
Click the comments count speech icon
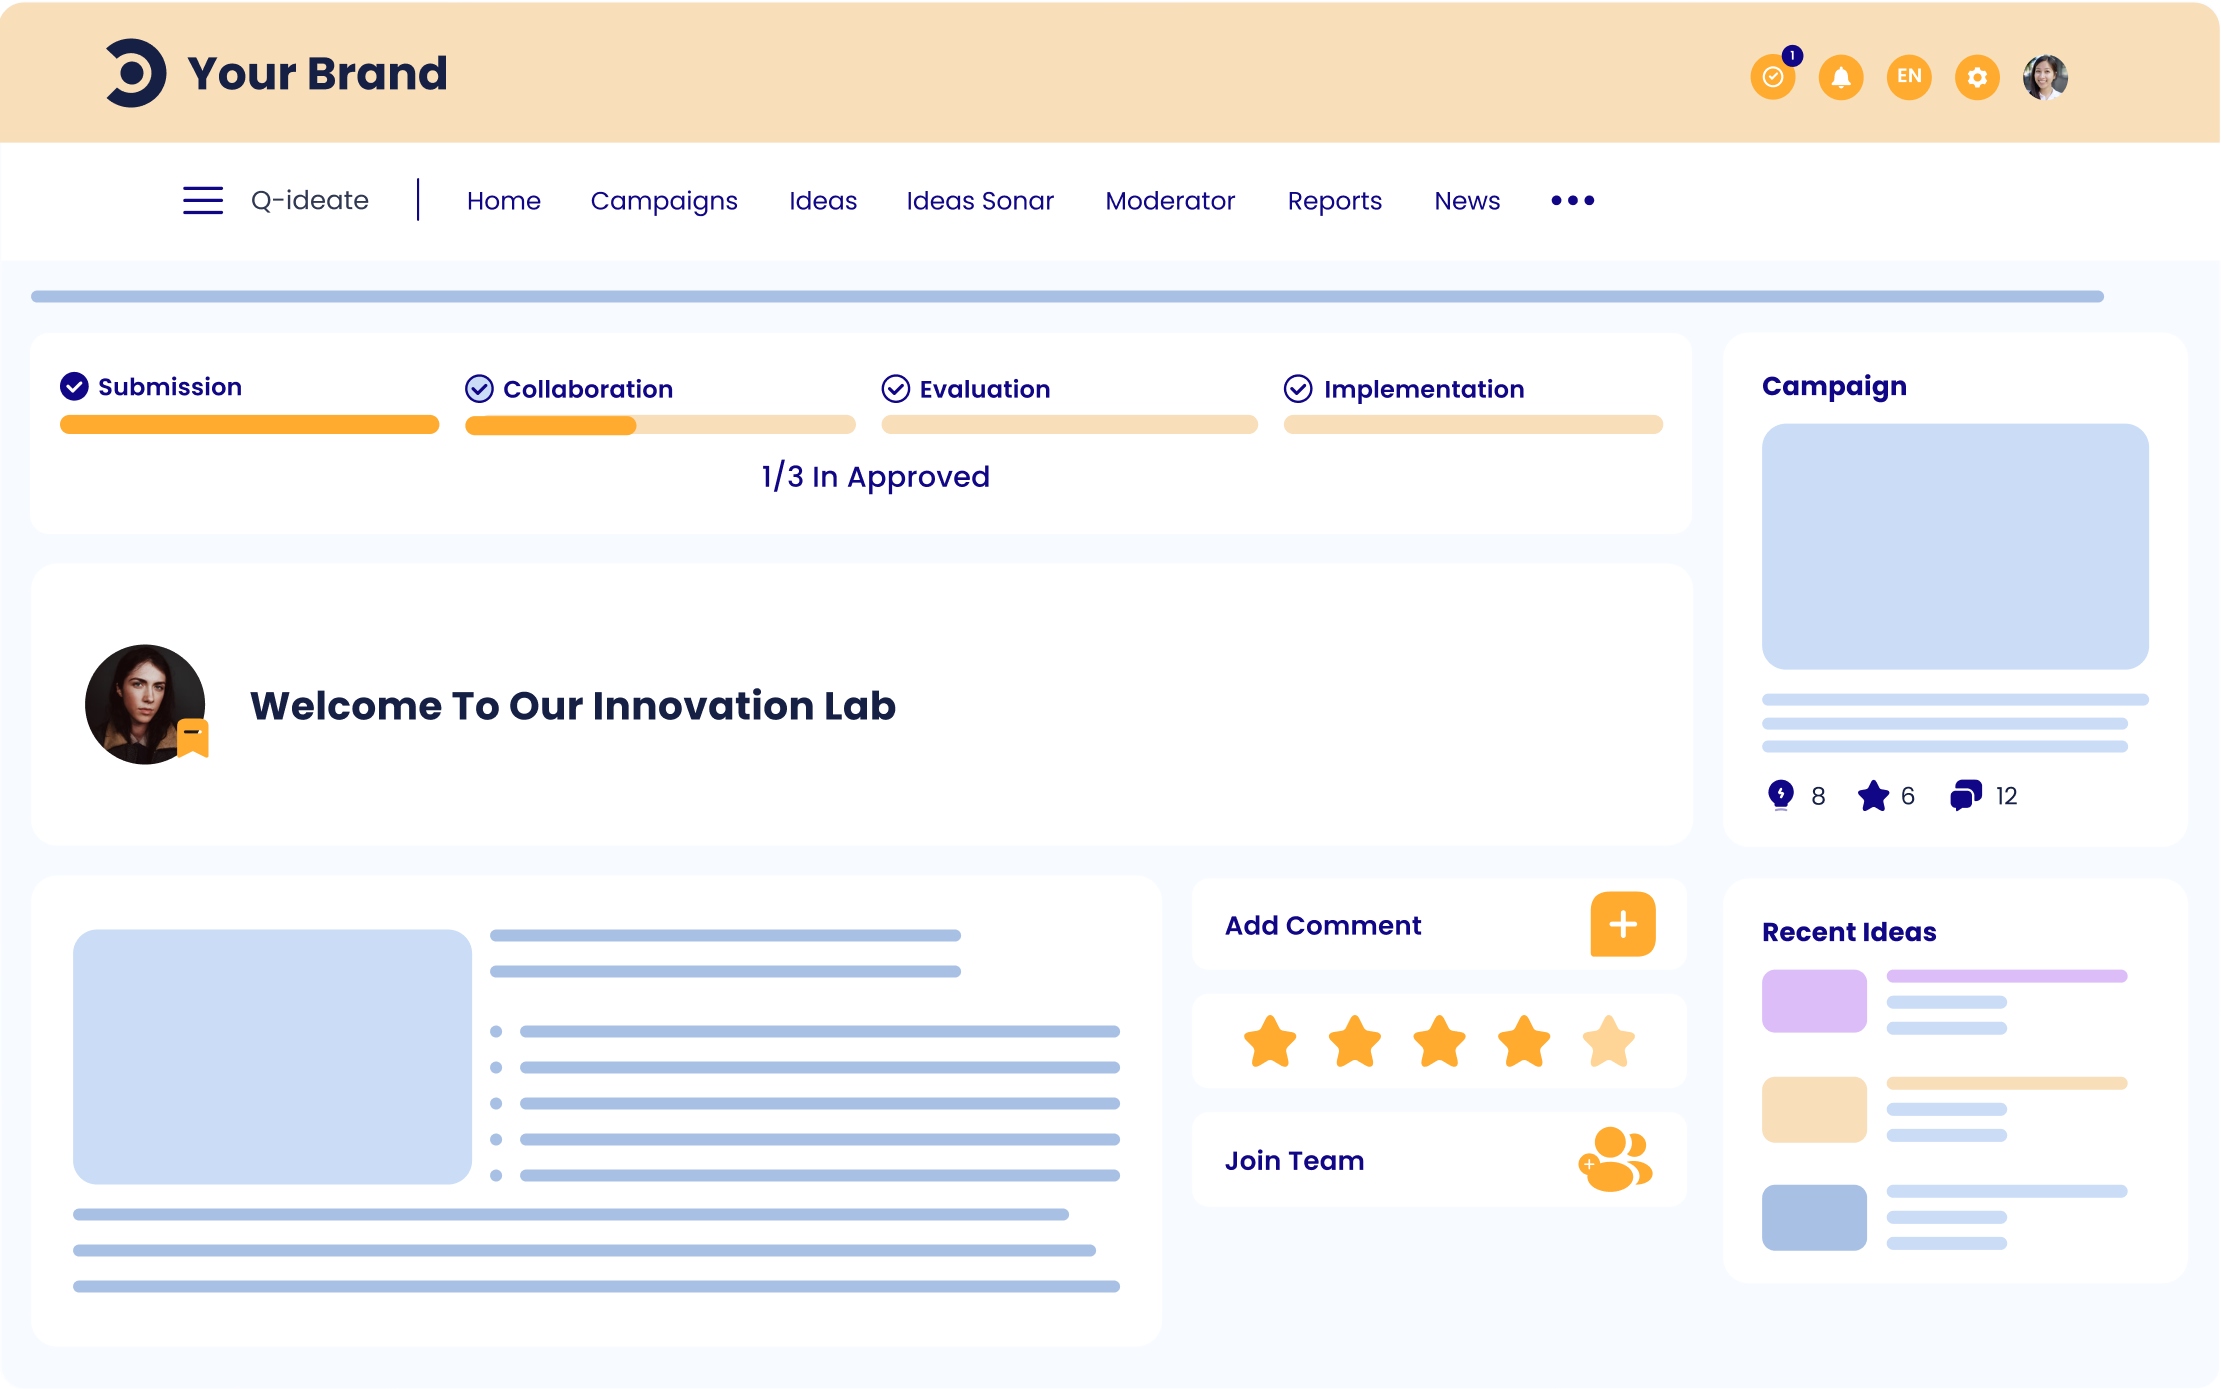1965,795
